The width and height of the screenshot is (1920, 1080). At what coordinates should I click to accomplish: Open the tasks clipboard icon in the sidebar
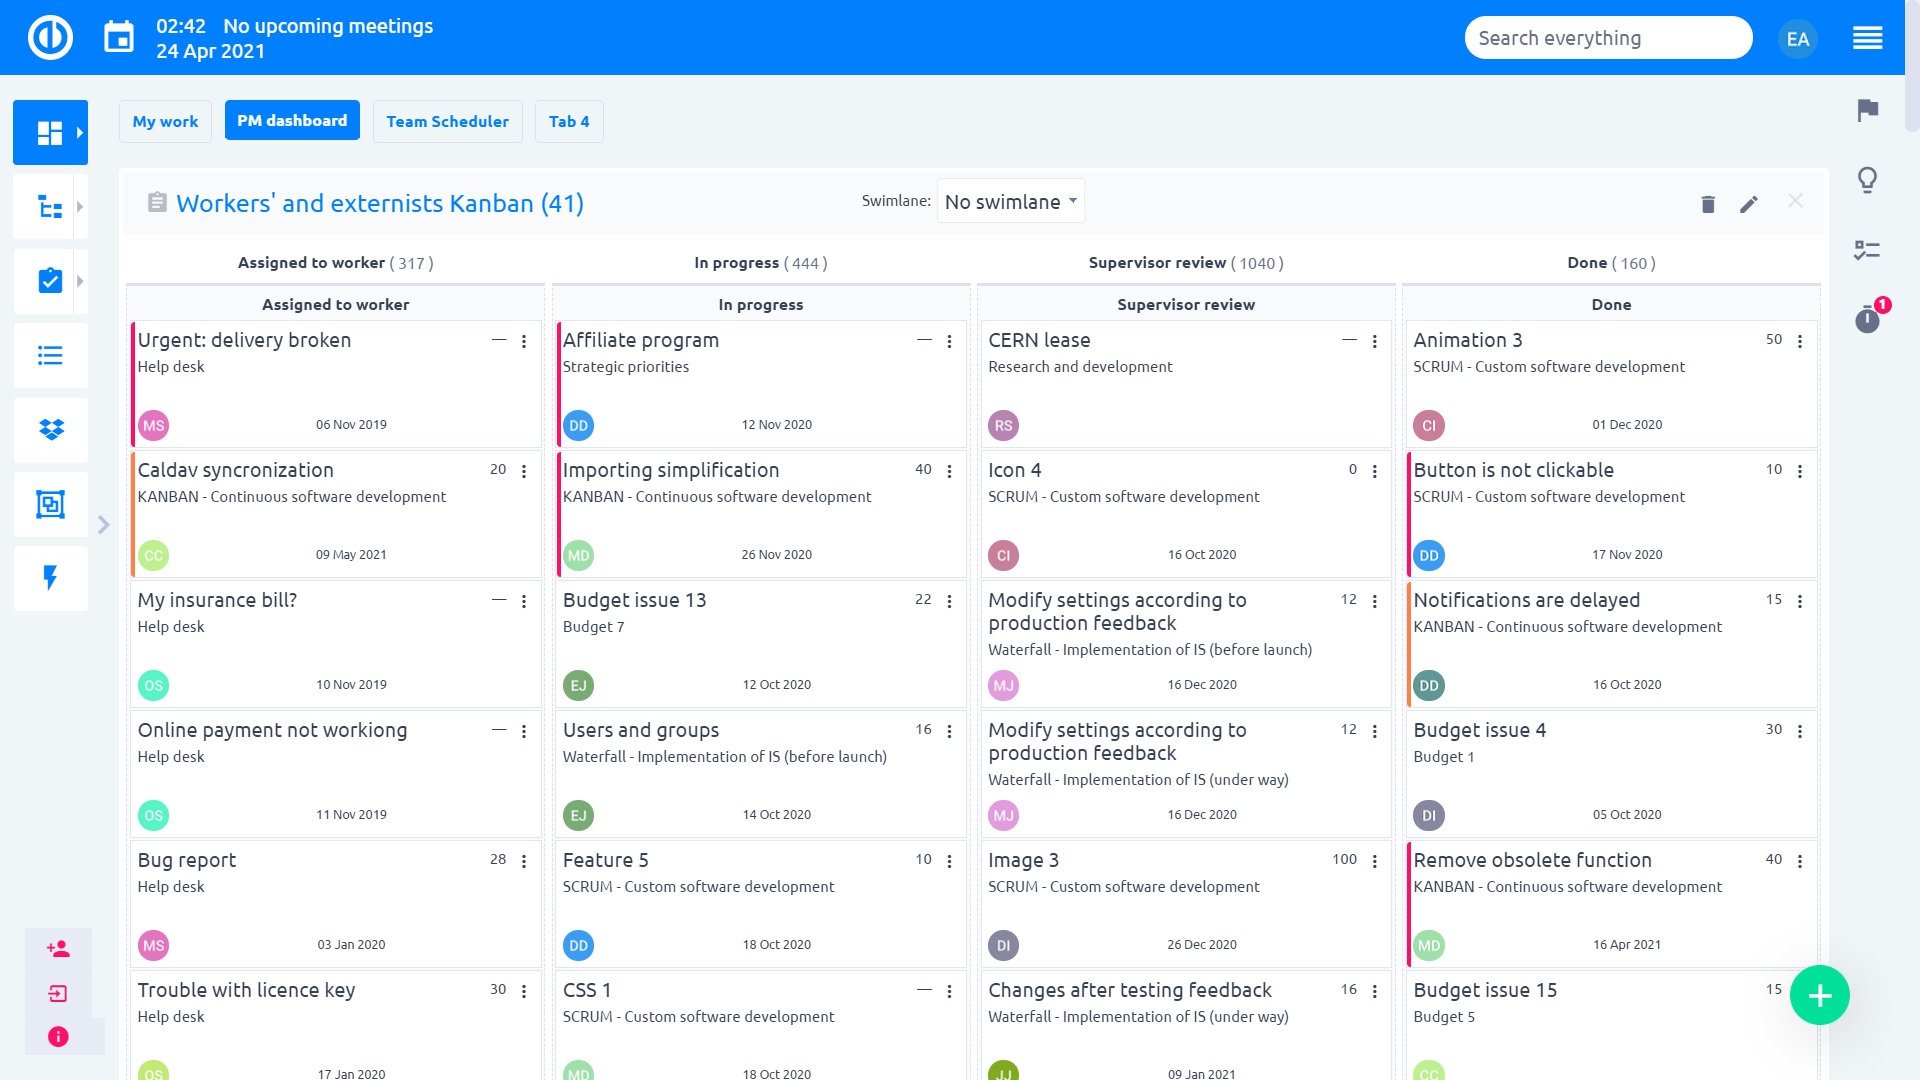tap(48, 281)
